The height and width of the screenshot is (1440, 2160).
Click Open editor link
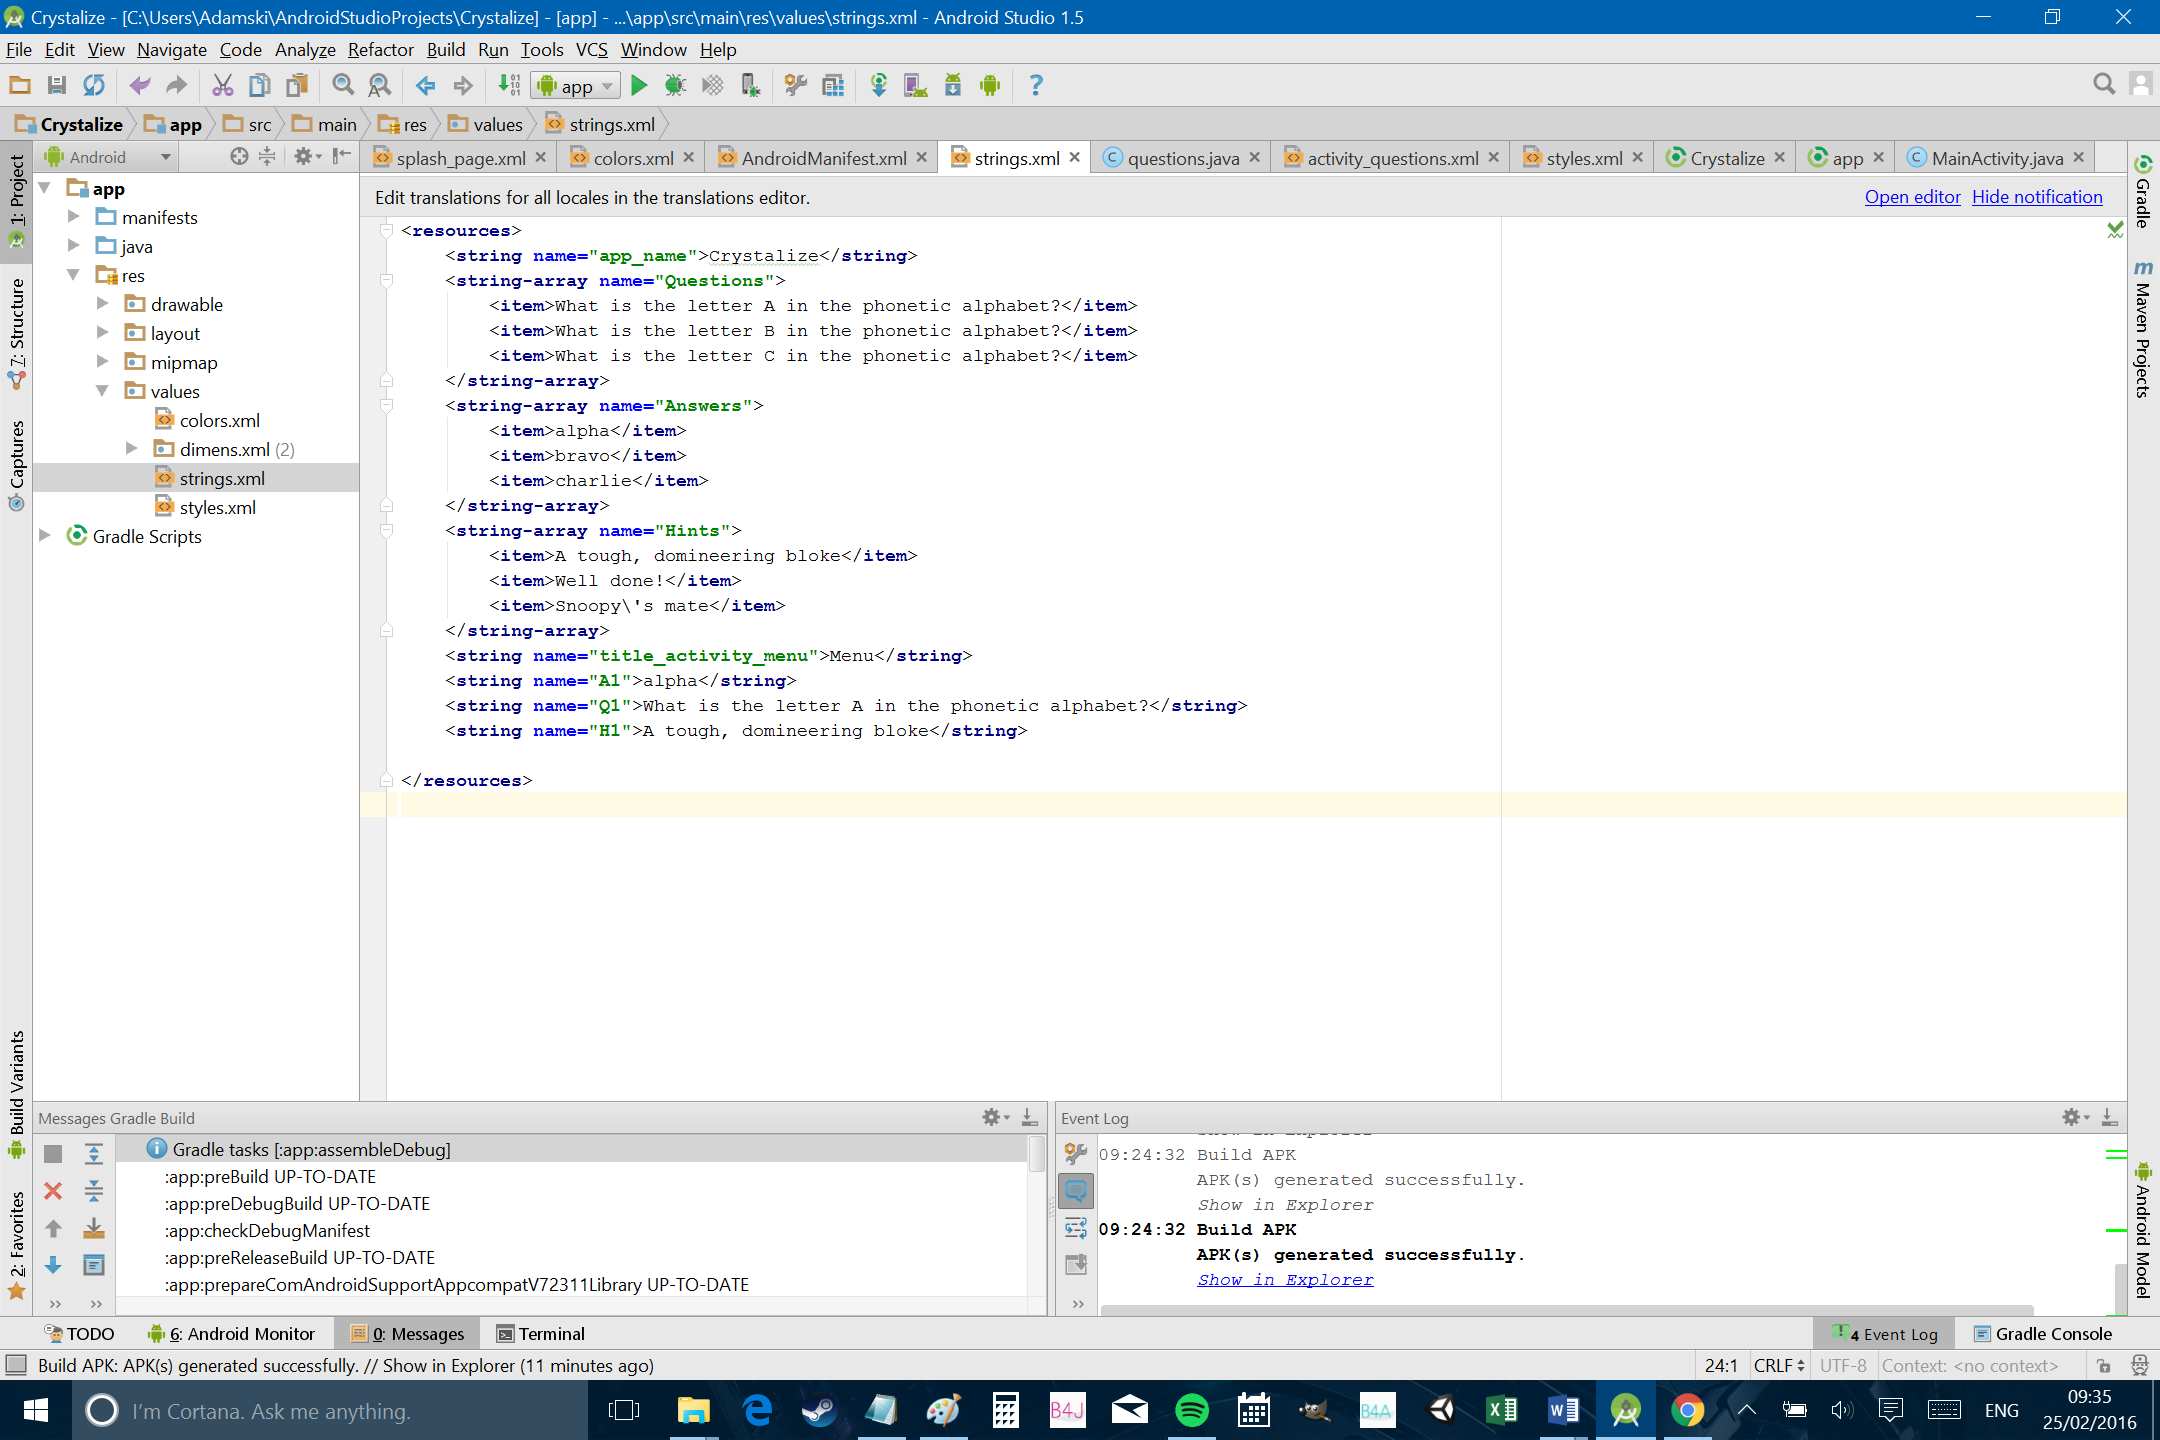point(1912,197)
